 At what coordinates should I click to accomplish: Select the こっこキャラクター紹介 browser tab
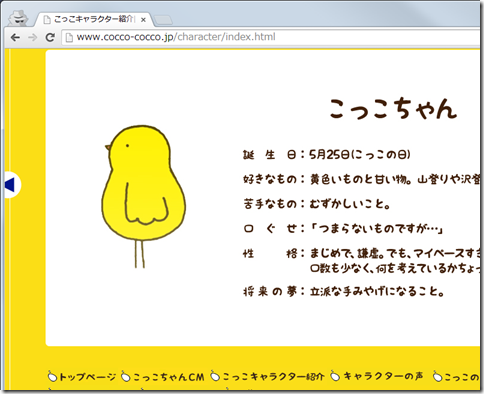tap(93, 19)
